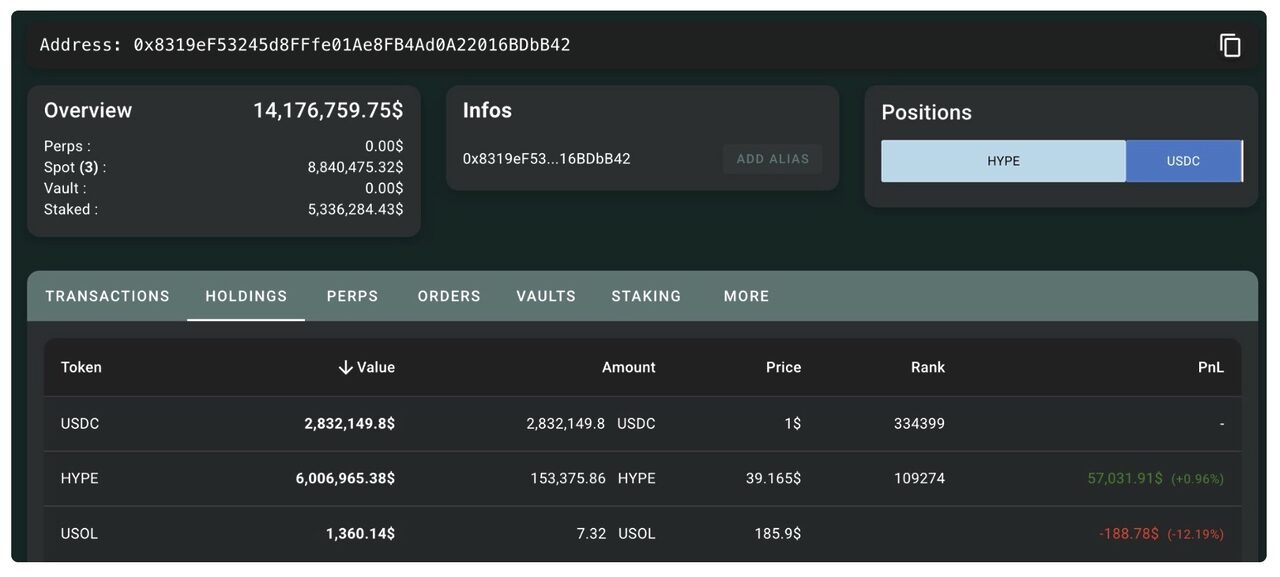Go to the STAKING tab
The height and width of the screenshot is (577, 1280).
(x=646, y=296)
